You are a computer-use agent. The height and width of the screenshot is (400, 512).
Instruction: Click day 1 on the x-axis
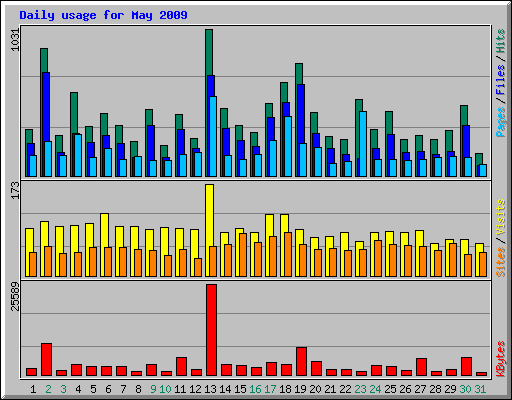[33, 389]
